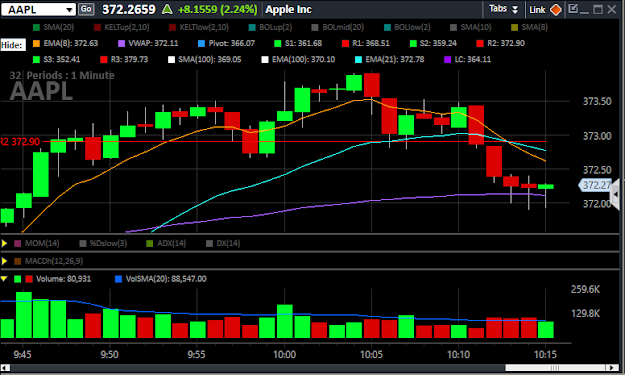This screenshot has height=375, width=625.
Task: Click the 129.8K volume axis label
Action: (585, 314)
